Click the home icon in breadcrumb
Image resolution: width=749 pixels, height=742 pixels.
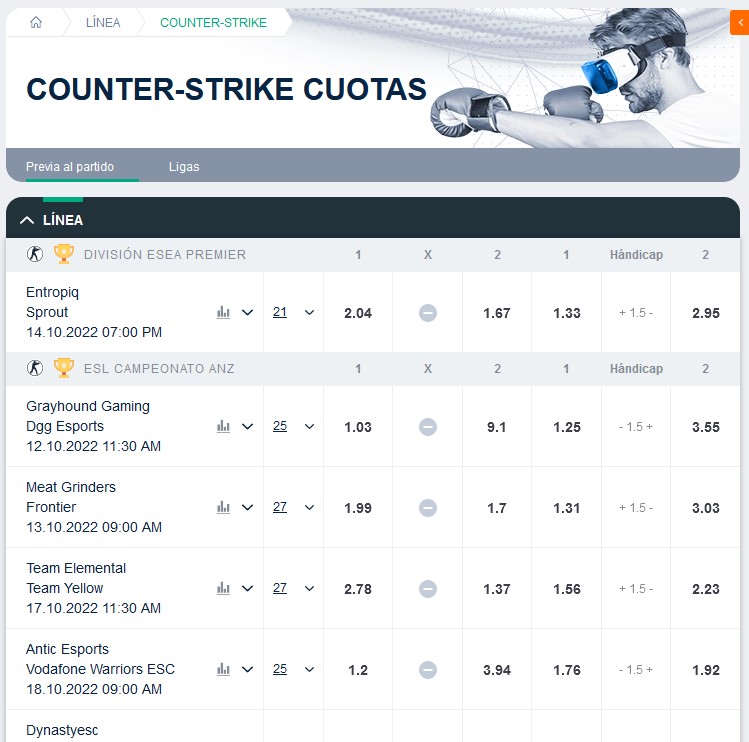36,22
